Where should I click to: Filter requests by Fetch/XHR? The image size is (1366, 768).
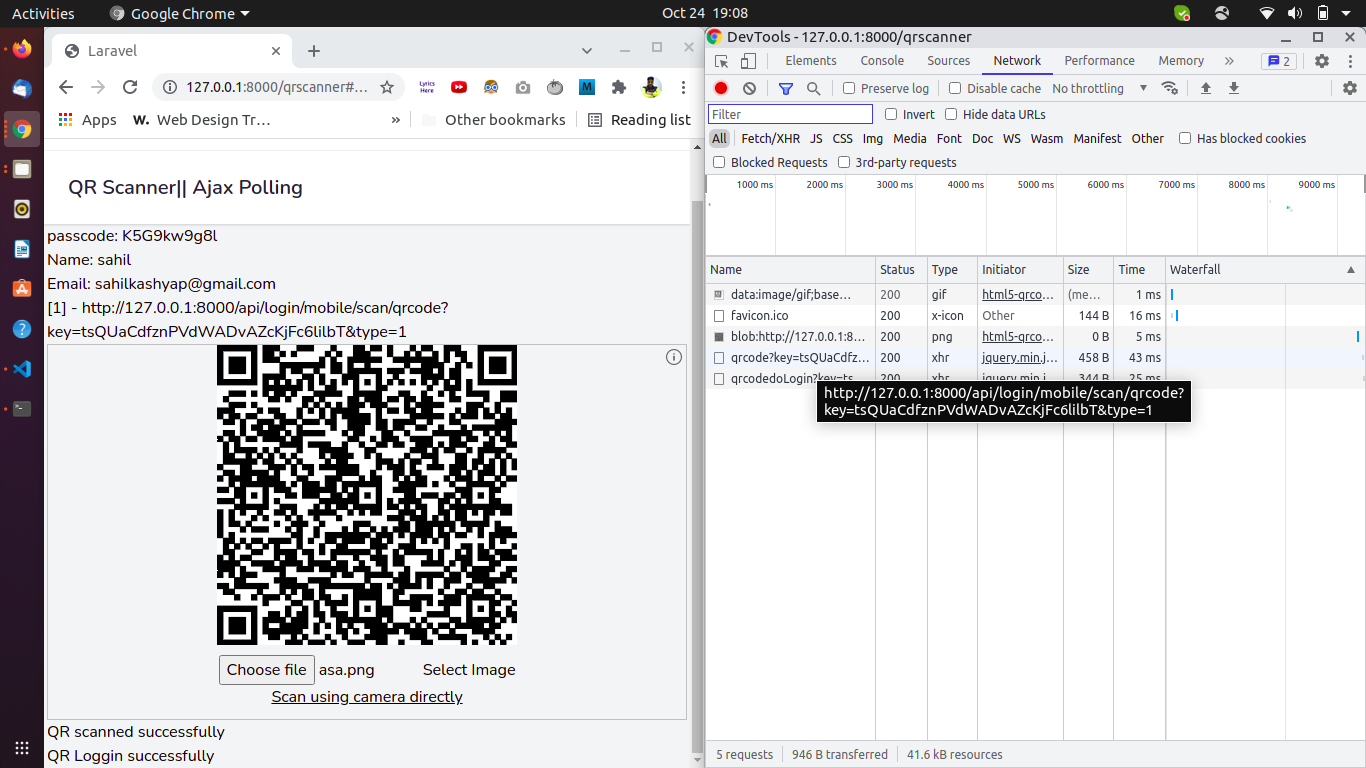coord(770,138)
